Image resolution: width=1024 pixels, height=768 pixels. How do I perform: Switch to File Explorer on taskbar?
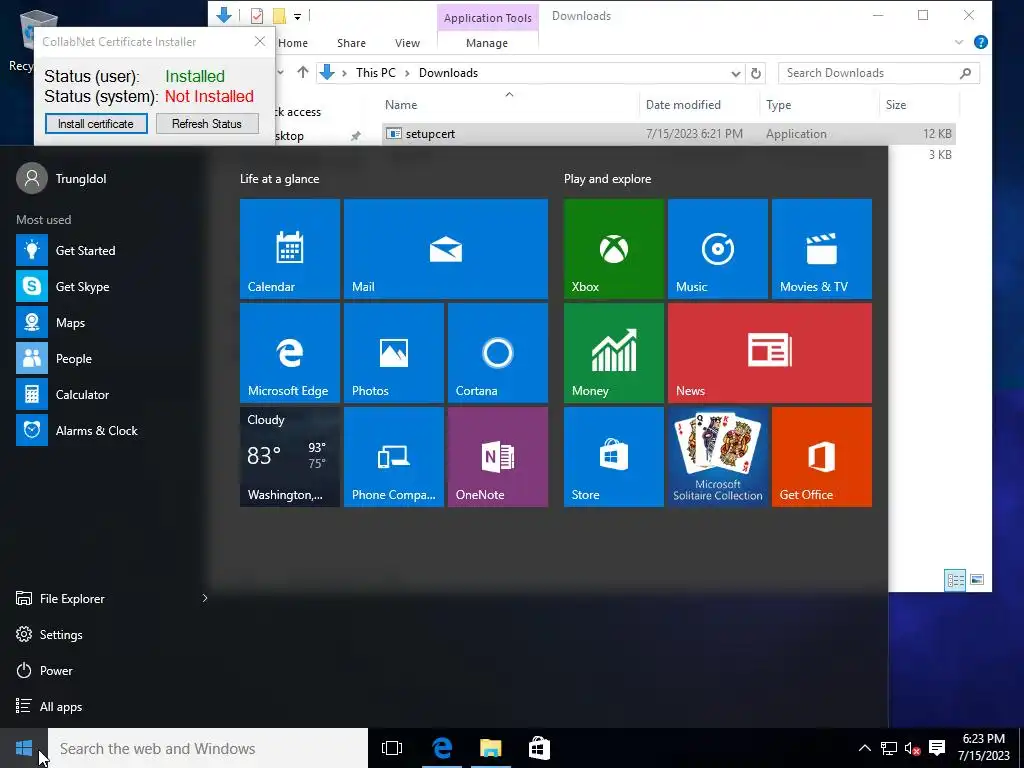(x=490, y=748)
